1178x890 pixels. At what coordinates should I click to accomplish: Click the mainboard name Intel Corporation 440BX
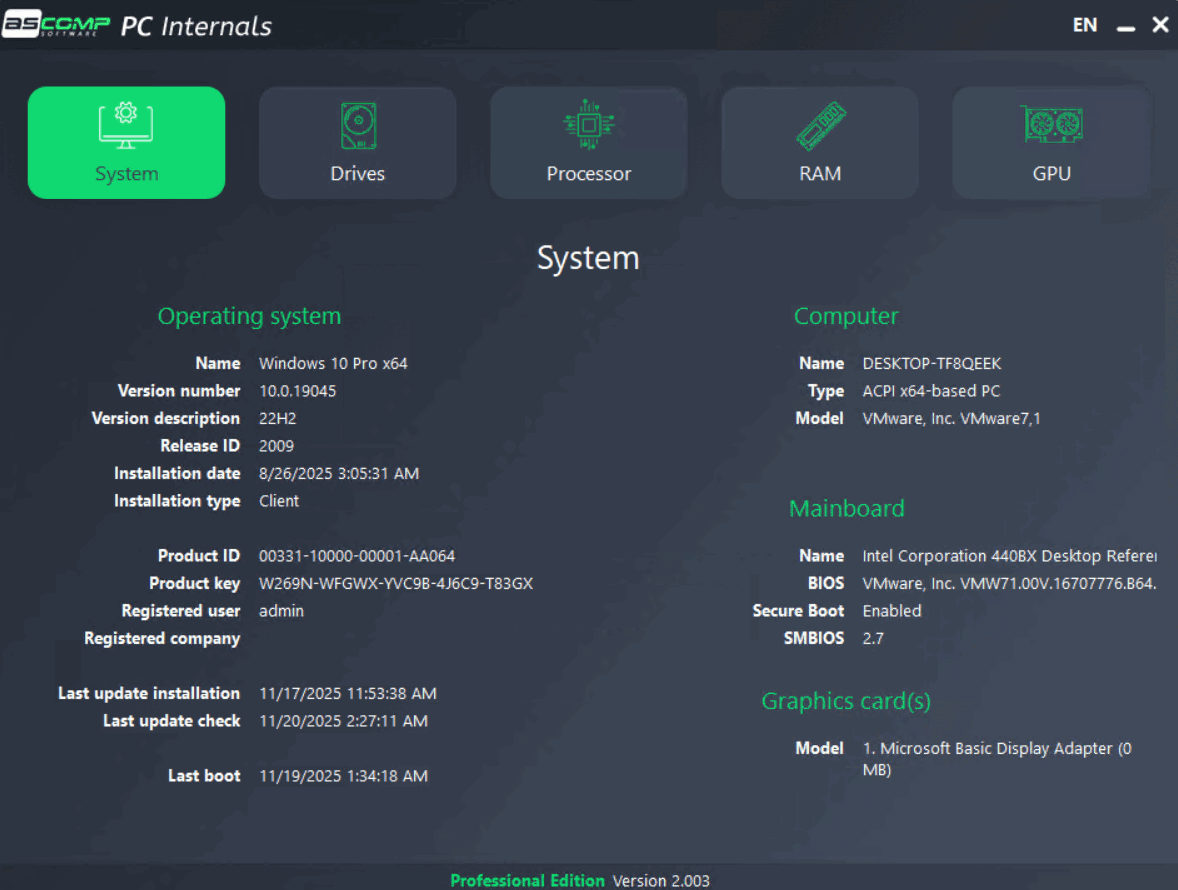pos(1009,556)
